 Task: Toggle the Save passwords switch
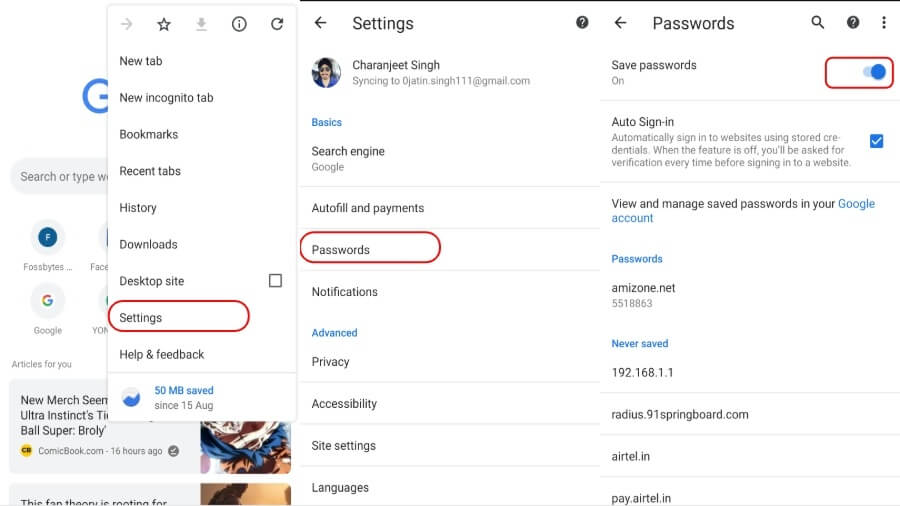tap(873, 72)
